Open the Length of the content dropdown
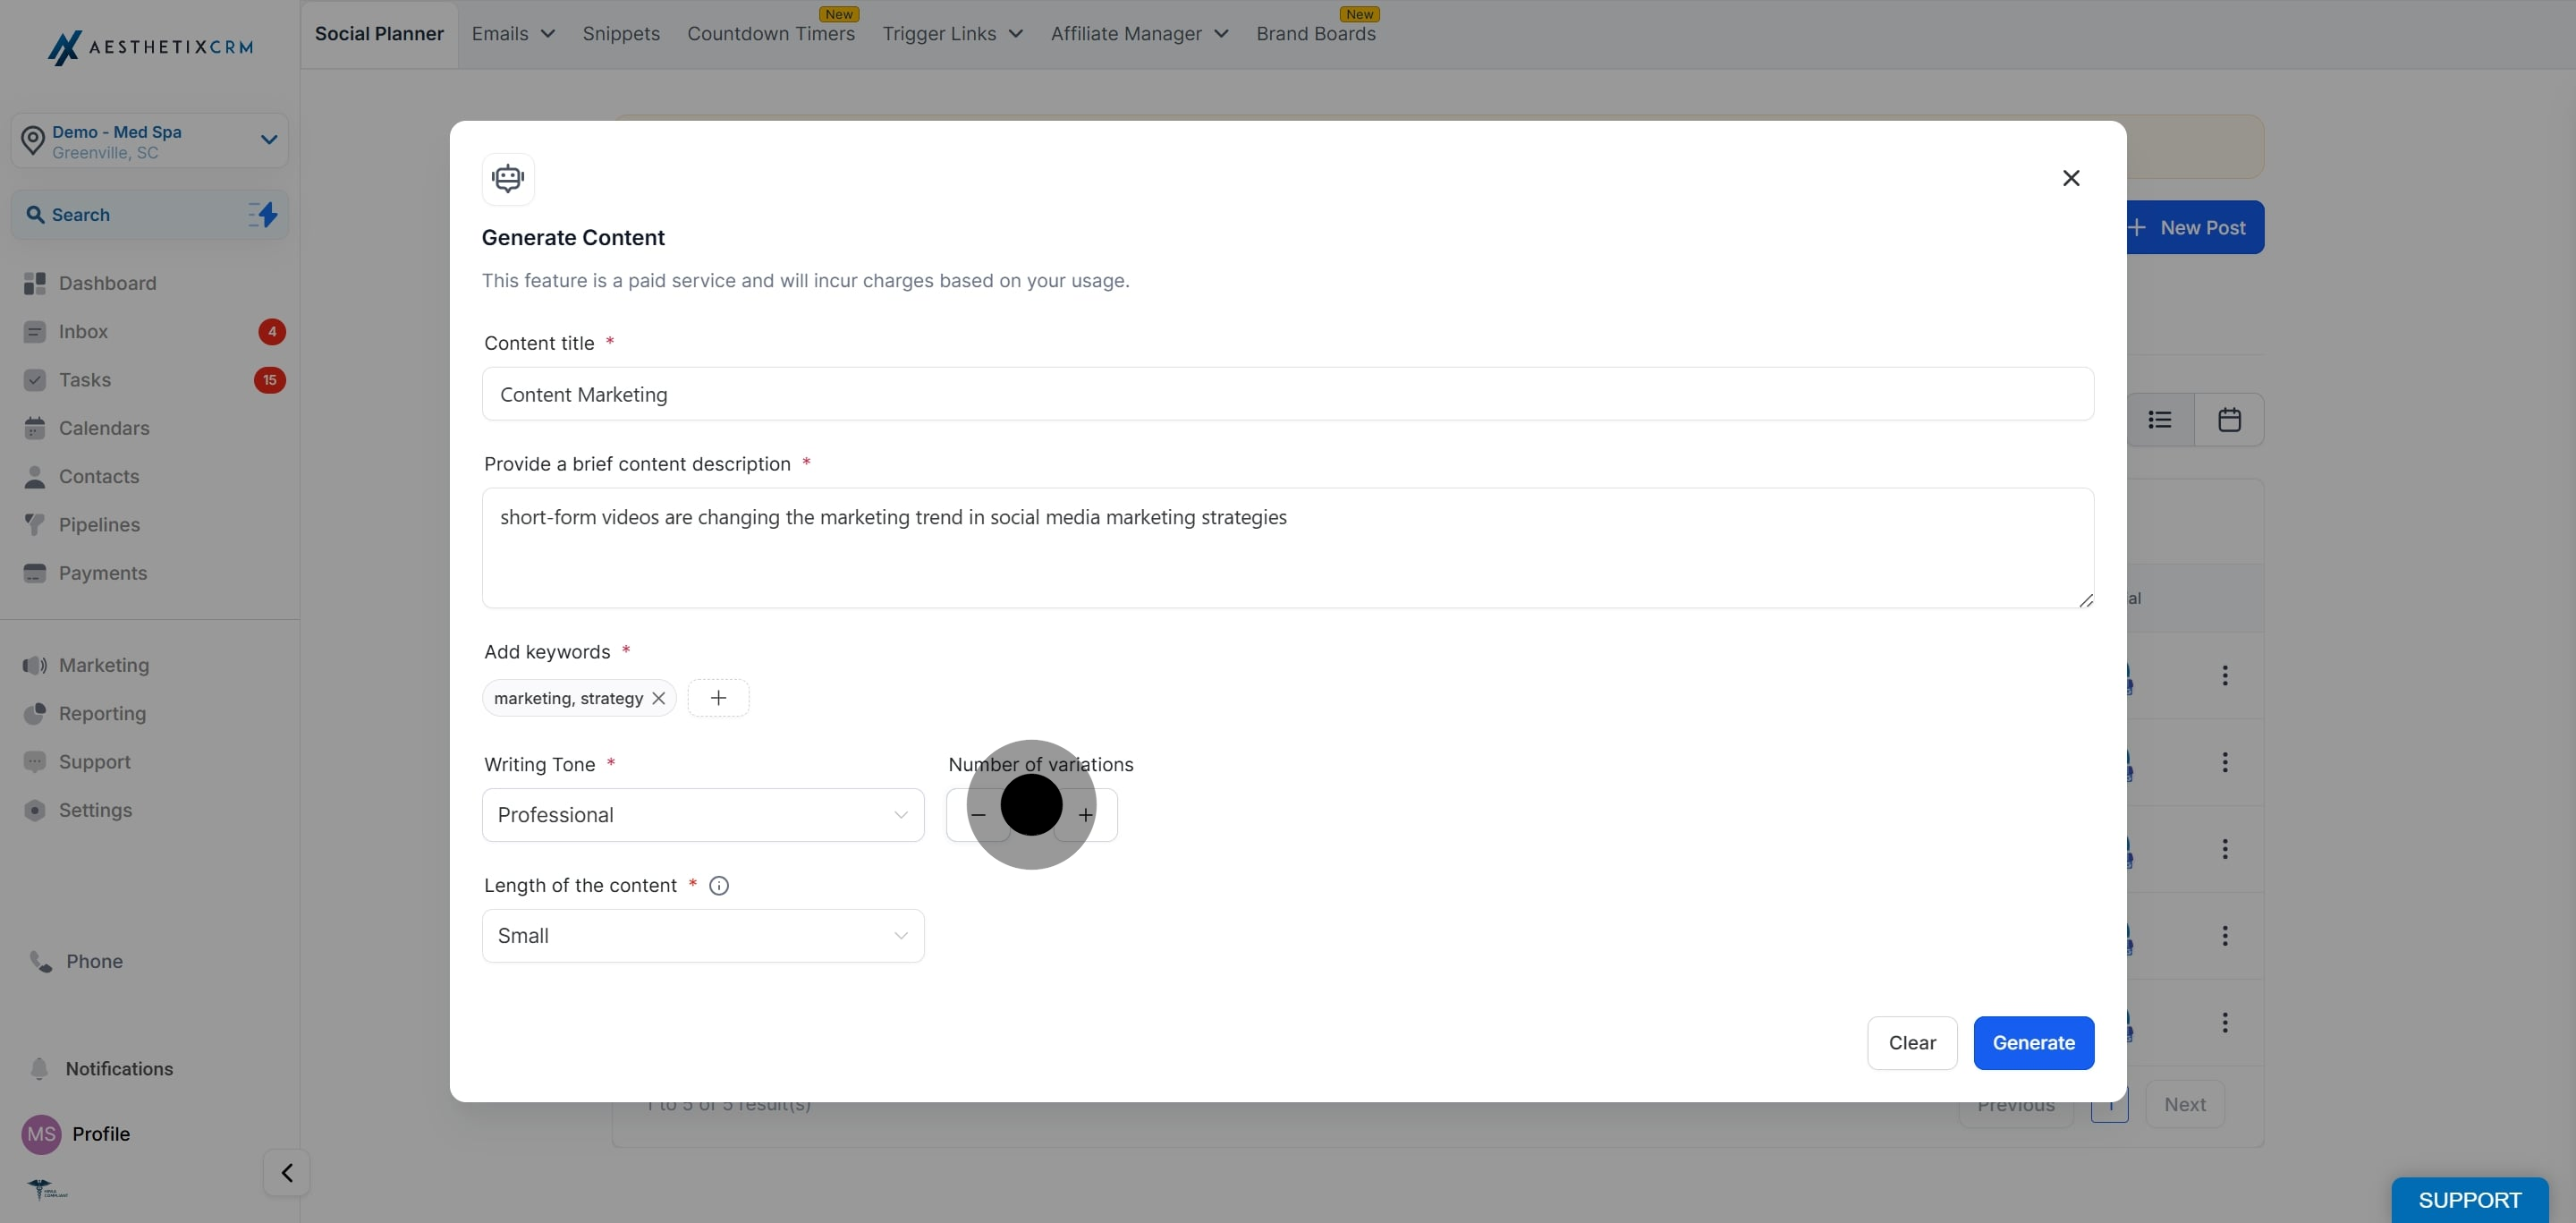The height and width of the screenshot is (1223, 2576). pyautogui.click(x=703, y=936)
